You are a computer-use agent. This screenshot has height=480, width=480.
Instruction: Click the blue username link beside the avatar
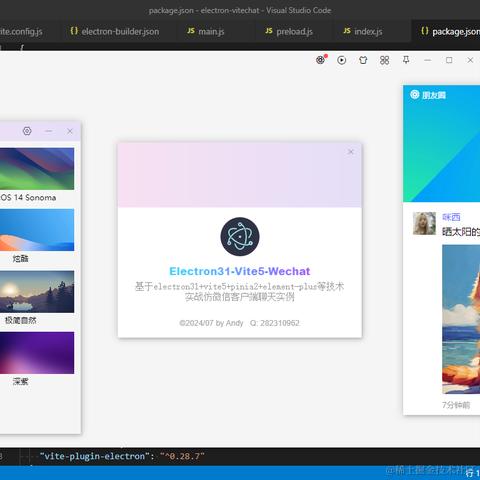coord(451,217)
